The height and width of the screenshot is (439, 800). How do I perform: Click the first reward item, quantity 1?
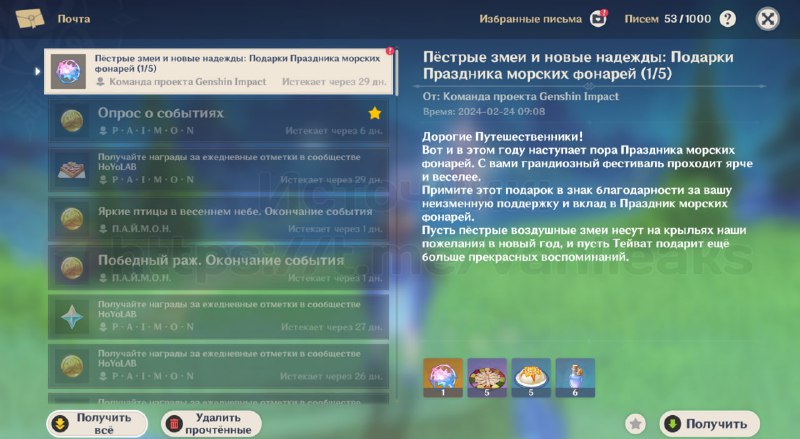(443, 378)
